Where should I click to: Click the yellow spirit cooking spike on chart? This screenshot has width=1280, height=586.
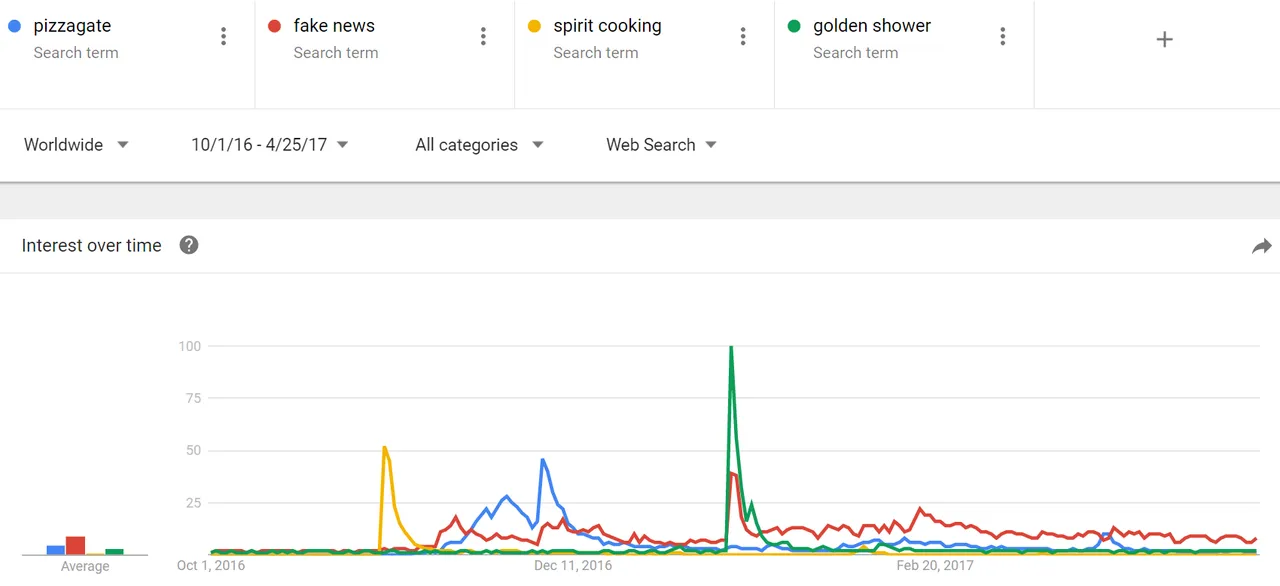pyautogui.click(x=384, y=448)
